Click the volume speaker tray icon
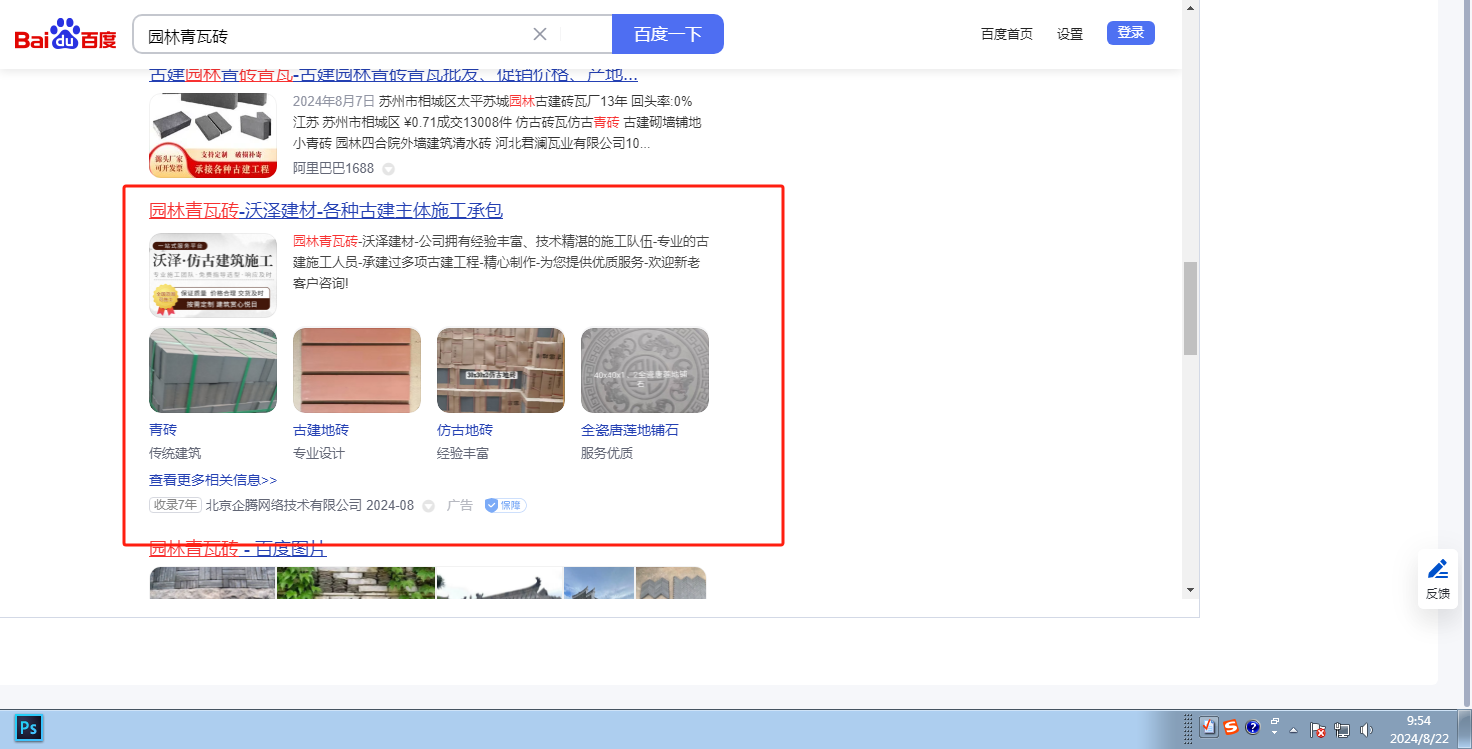This screenshot has height=749, width=1472. pos(1366,730)
